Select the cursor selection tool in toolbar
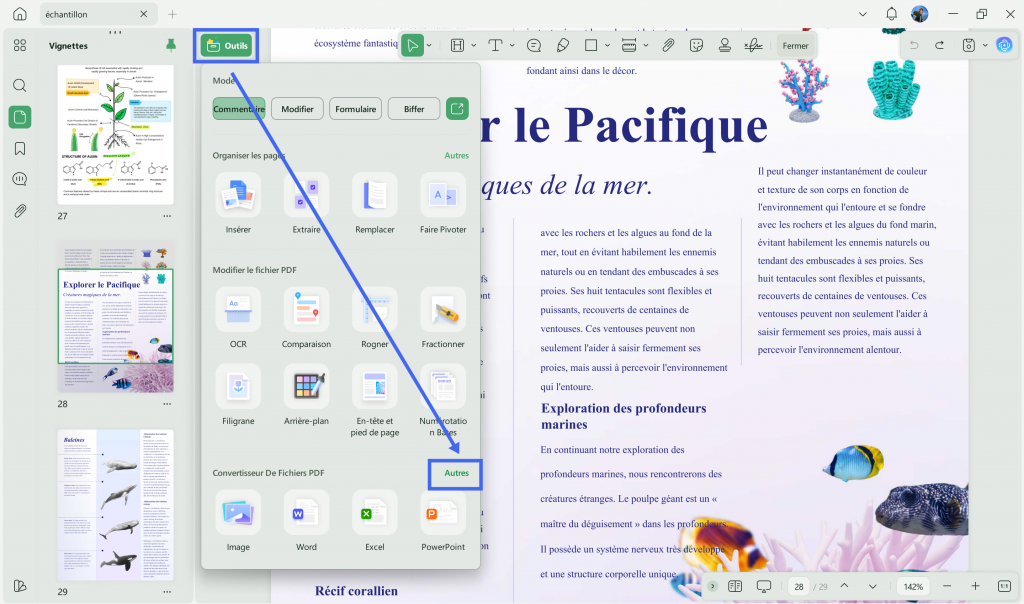 point(413,46)
